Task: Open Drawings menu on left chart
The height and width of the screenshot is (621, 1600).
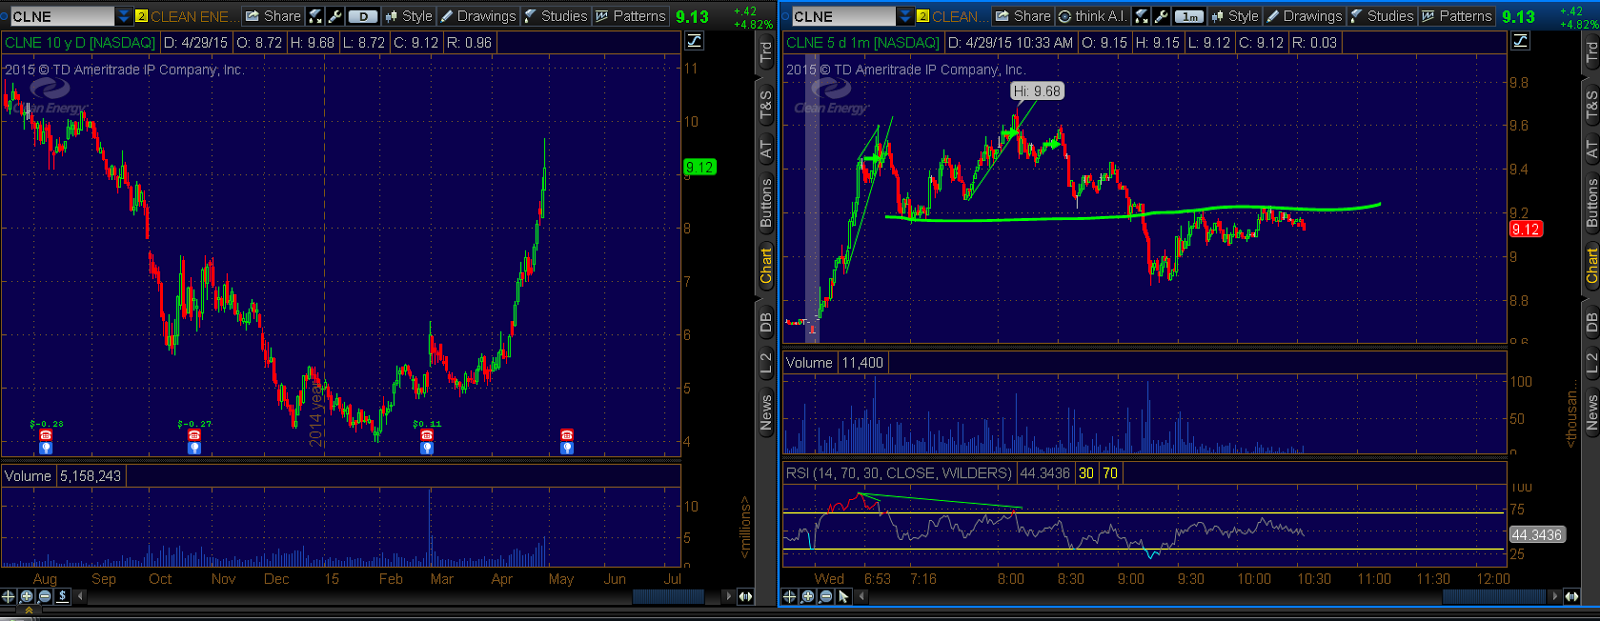Action: [478, 16]
